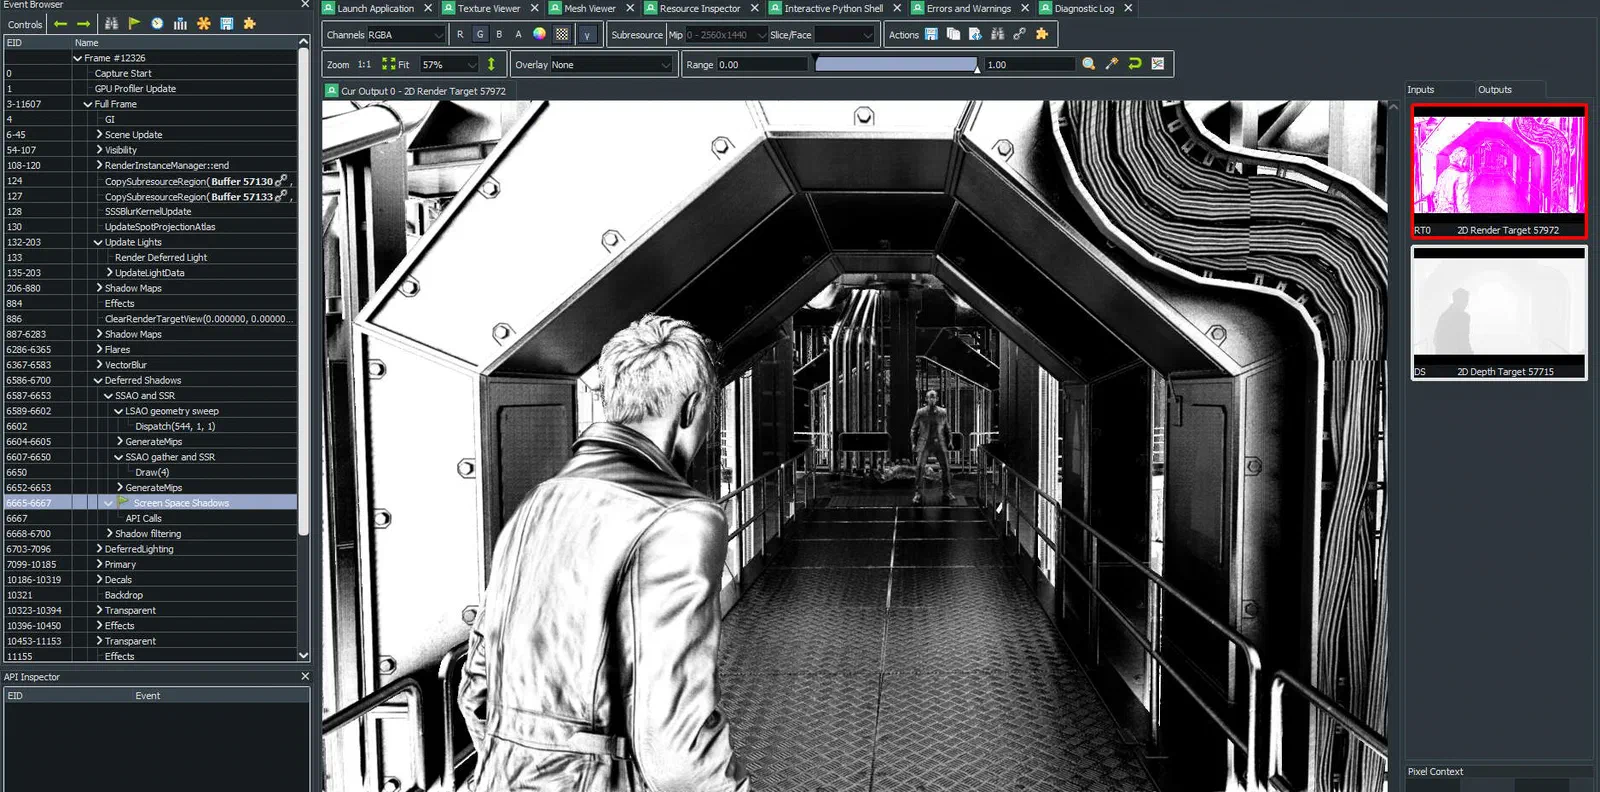Screen dimensions: 1600x792
Task: Click the Range minimum 0.00 field
Action: coord(761,65)
